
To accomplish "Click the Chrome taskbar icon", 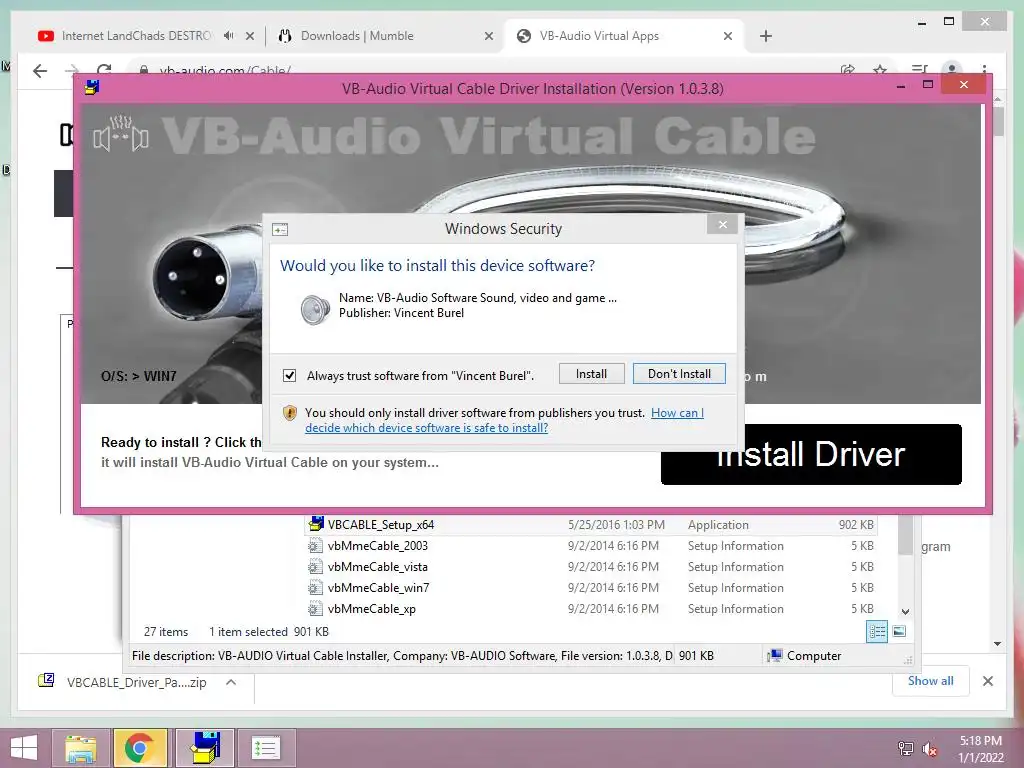I will [x=140, y=748].
